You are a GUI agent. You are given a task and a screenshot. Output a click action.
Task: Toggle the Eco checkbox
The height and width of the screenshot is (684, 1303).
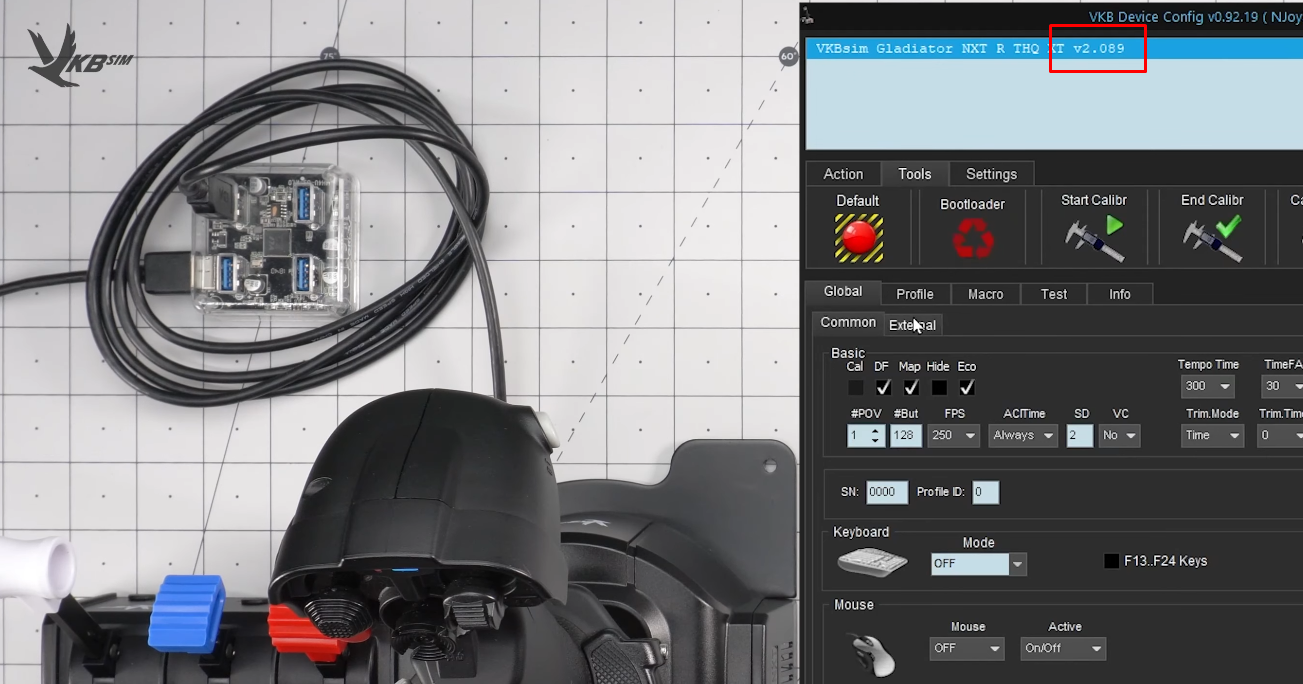tap(967, 387)
